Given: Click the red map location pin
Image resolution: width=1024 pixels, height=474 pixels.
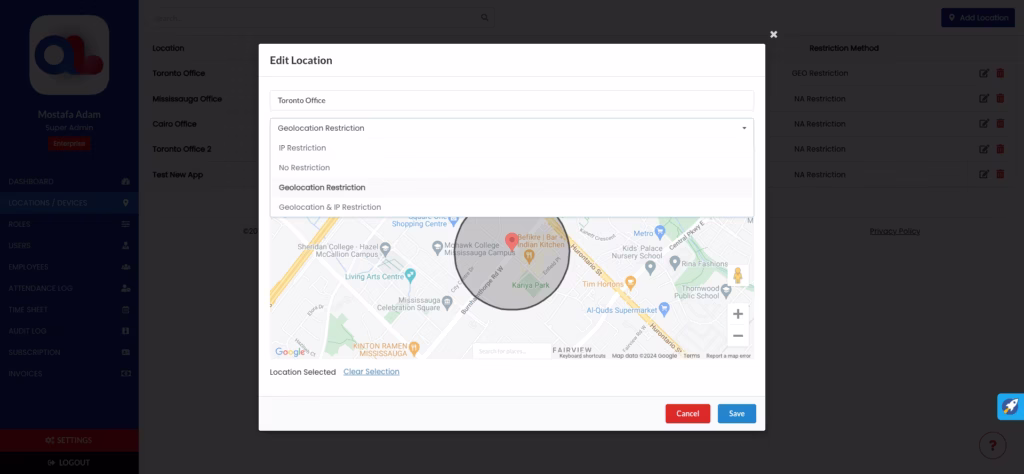Looking at the screenshot, I should 512,242.
